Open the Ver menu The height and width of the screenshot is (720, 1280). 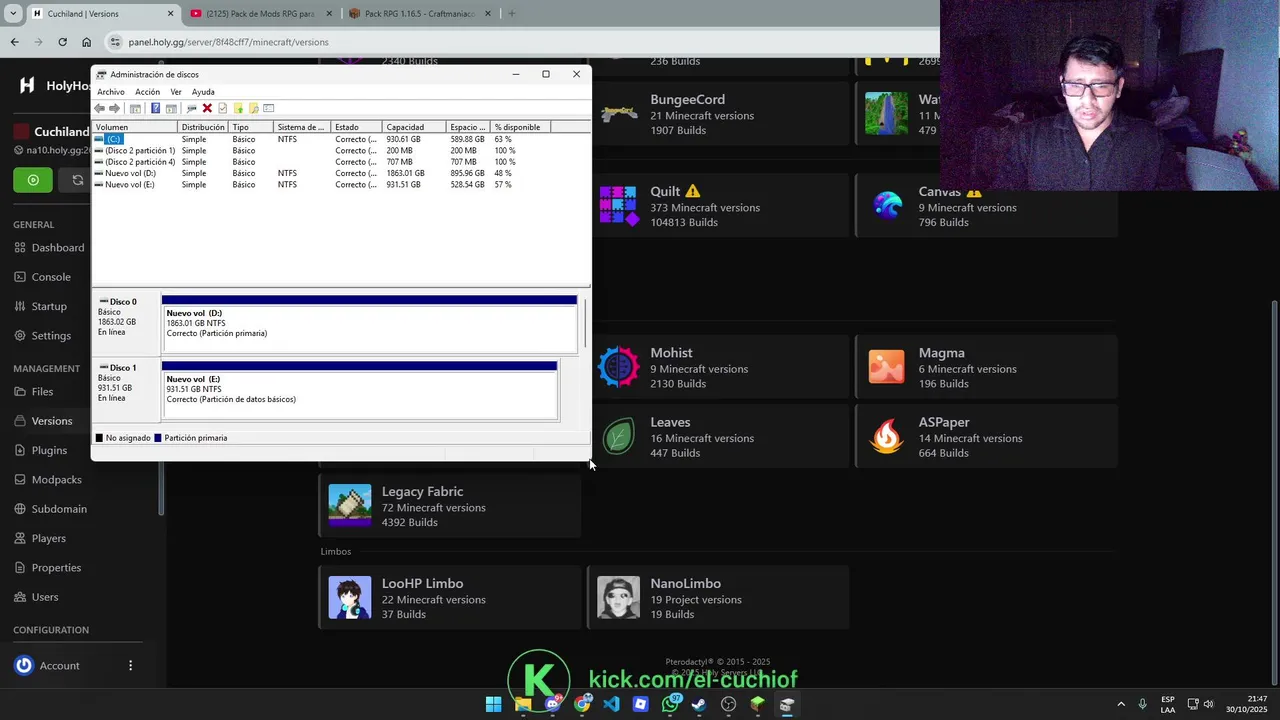click(x=176, y=92)
